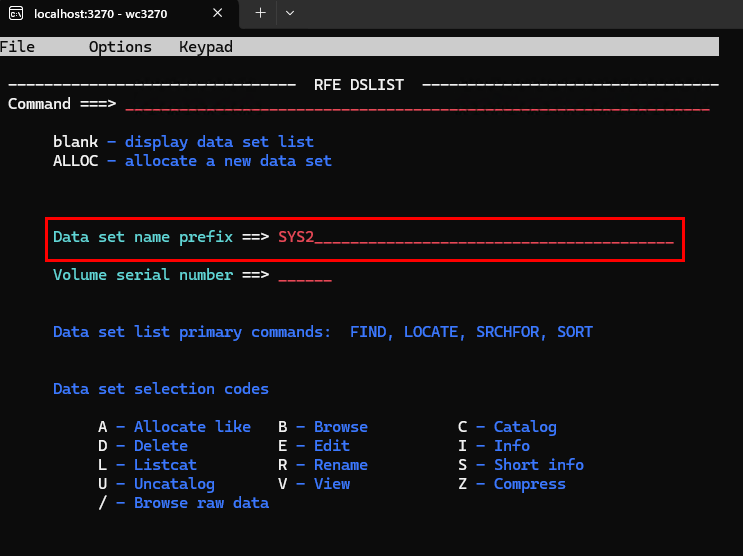Click the 'Data set name prefix' label
This screenshot has height=556, width=743.
pyautogui.click(x=143, y=237)
